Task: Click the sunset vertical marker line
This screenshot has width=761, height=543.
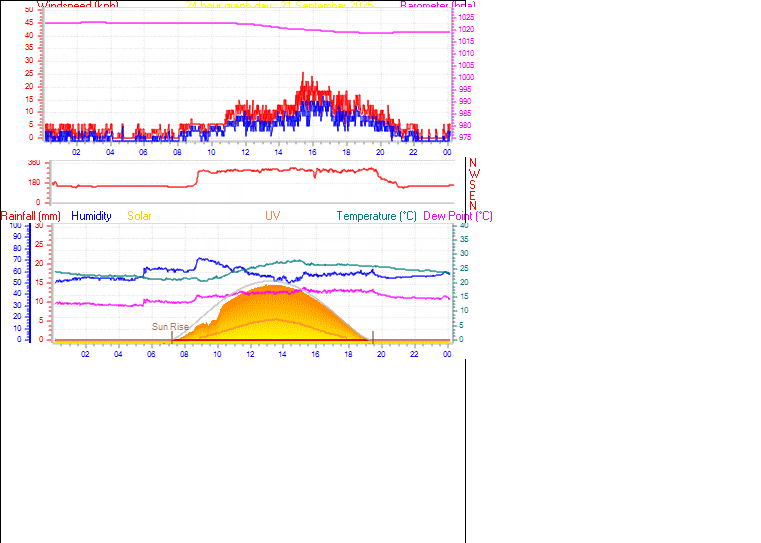Action: click(373, 336)
